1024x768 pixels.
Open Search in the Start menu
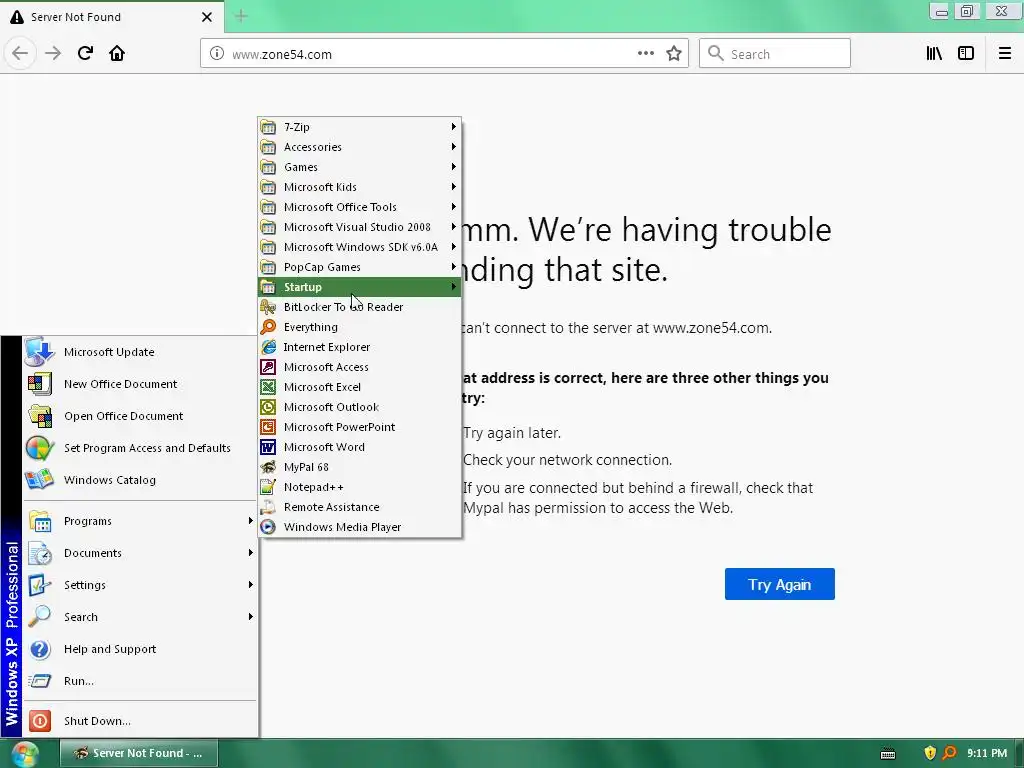click(140, 616)
